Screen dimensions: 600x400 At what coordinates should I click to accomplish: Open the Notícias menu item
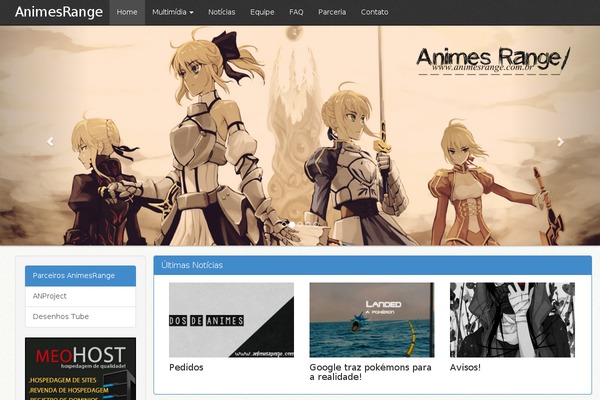pos(222,12)
